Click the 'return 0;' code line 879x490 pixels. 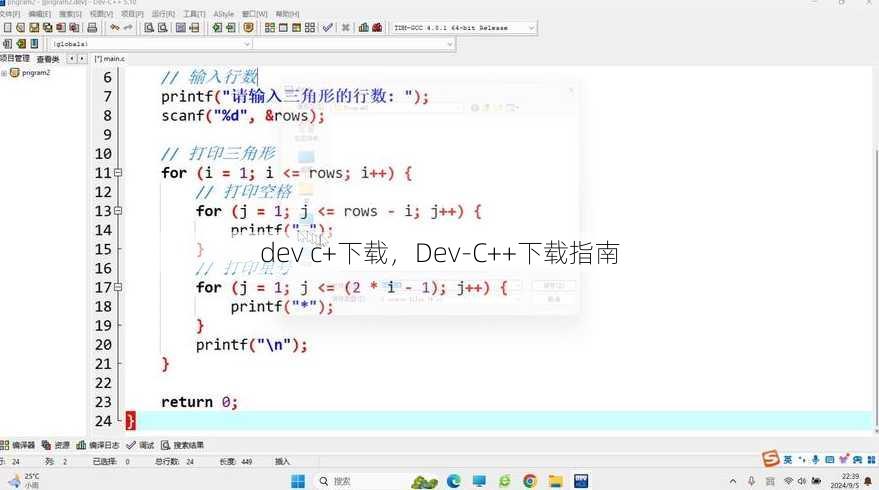click(x=200, y=402)
